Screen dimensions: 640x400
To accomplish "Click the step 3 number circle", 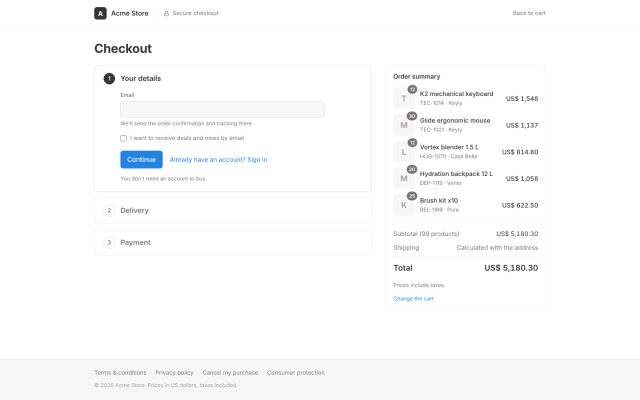I will (x=109, y=242).
